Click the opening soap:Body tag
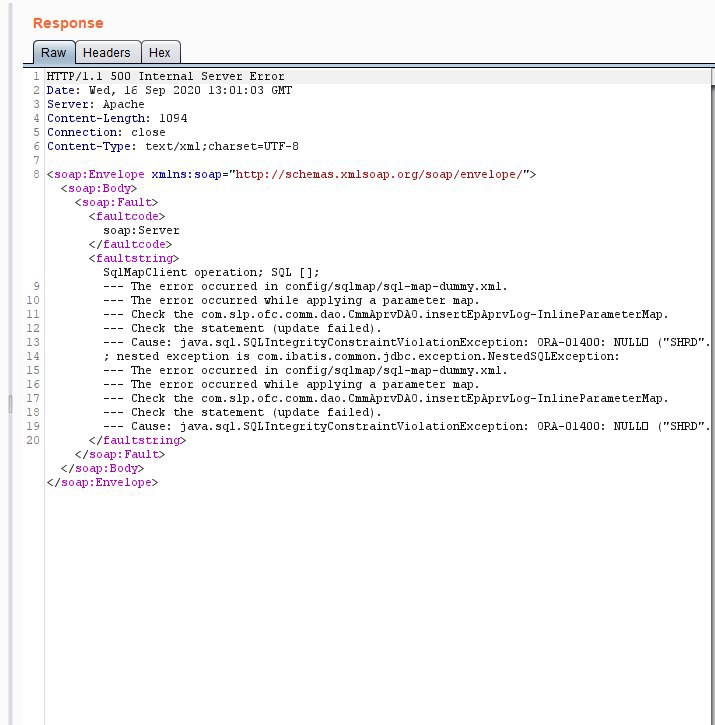Image resolution: width=715 pixels, height=725 pixels. point(99,188)
